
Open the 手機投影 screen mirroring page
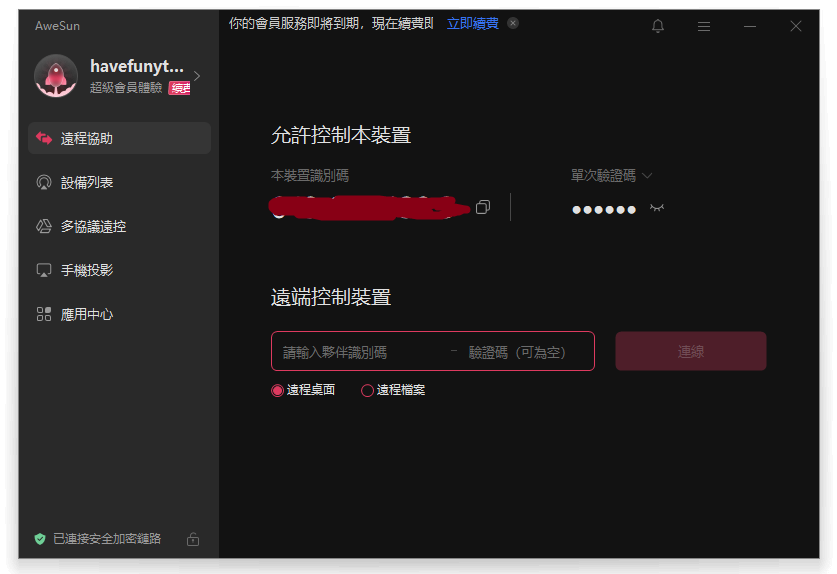(119, 270)
